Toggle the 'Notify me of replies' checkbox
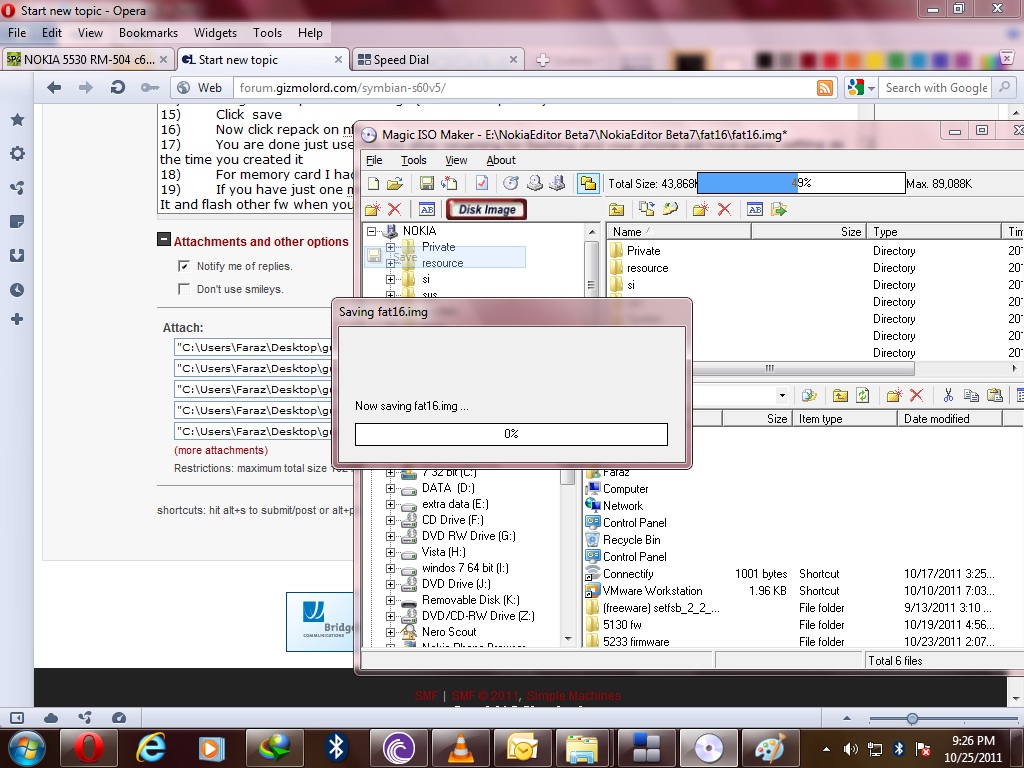Screen dimensions: 1024x768 click(184, 266)
